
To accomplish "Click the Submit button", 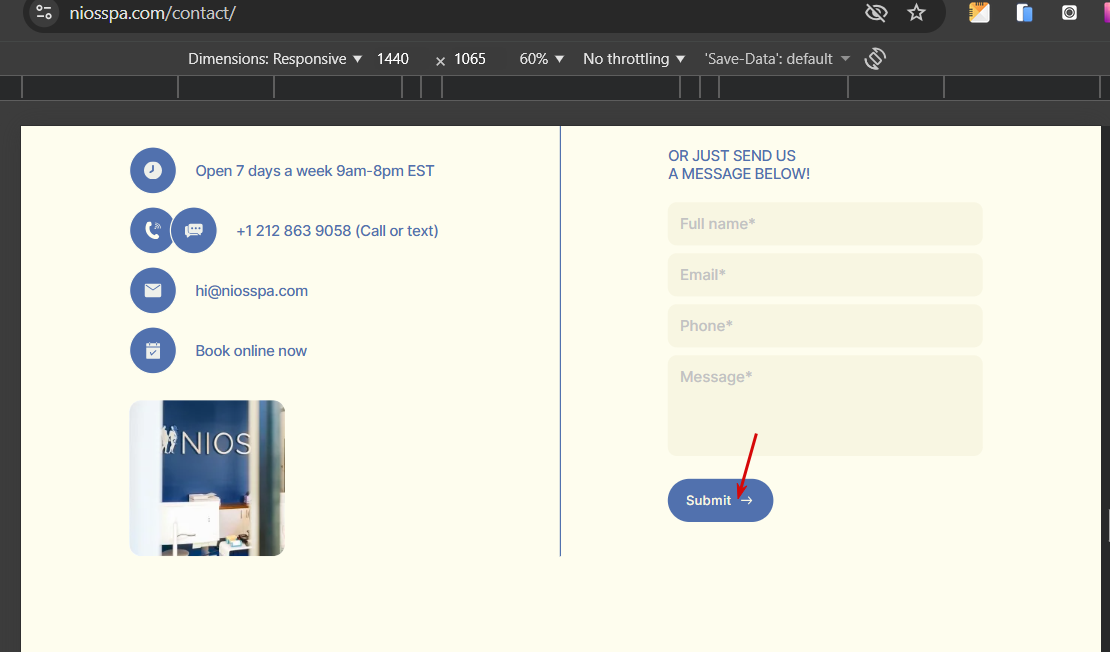I will click(x=720, y=501).
